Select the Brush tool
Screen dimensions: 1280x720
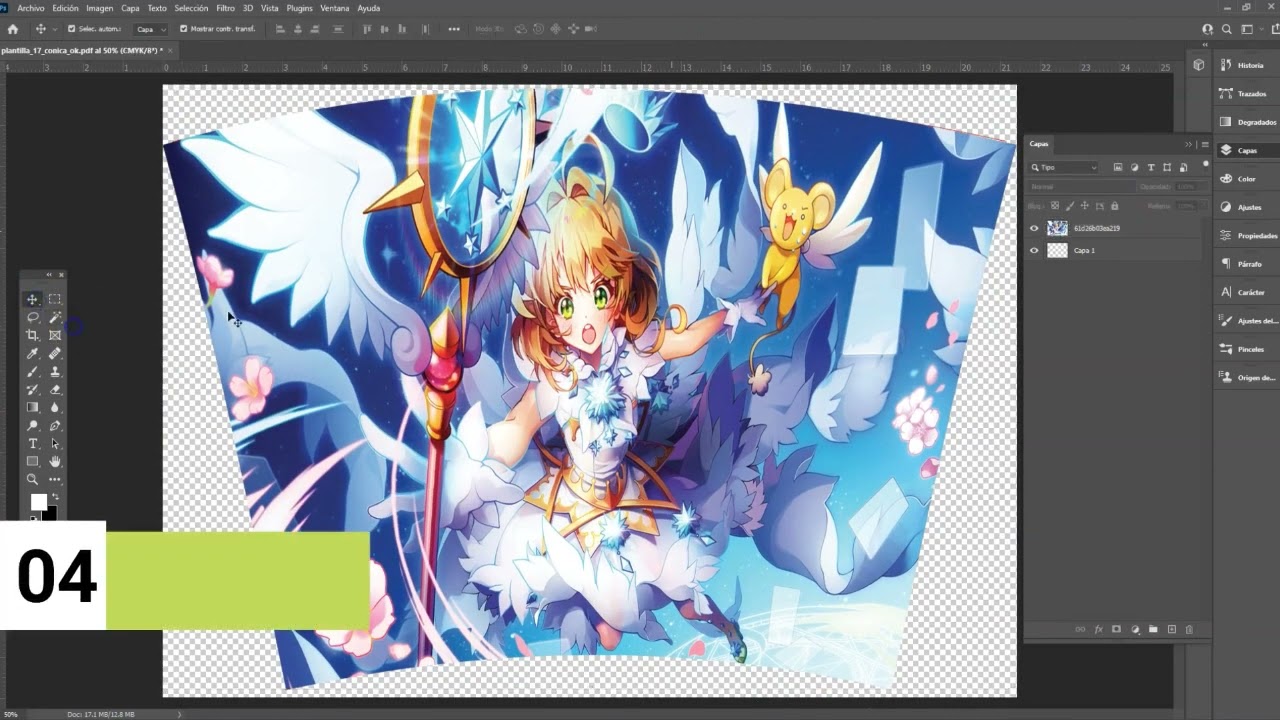click(x=33, y=371)
